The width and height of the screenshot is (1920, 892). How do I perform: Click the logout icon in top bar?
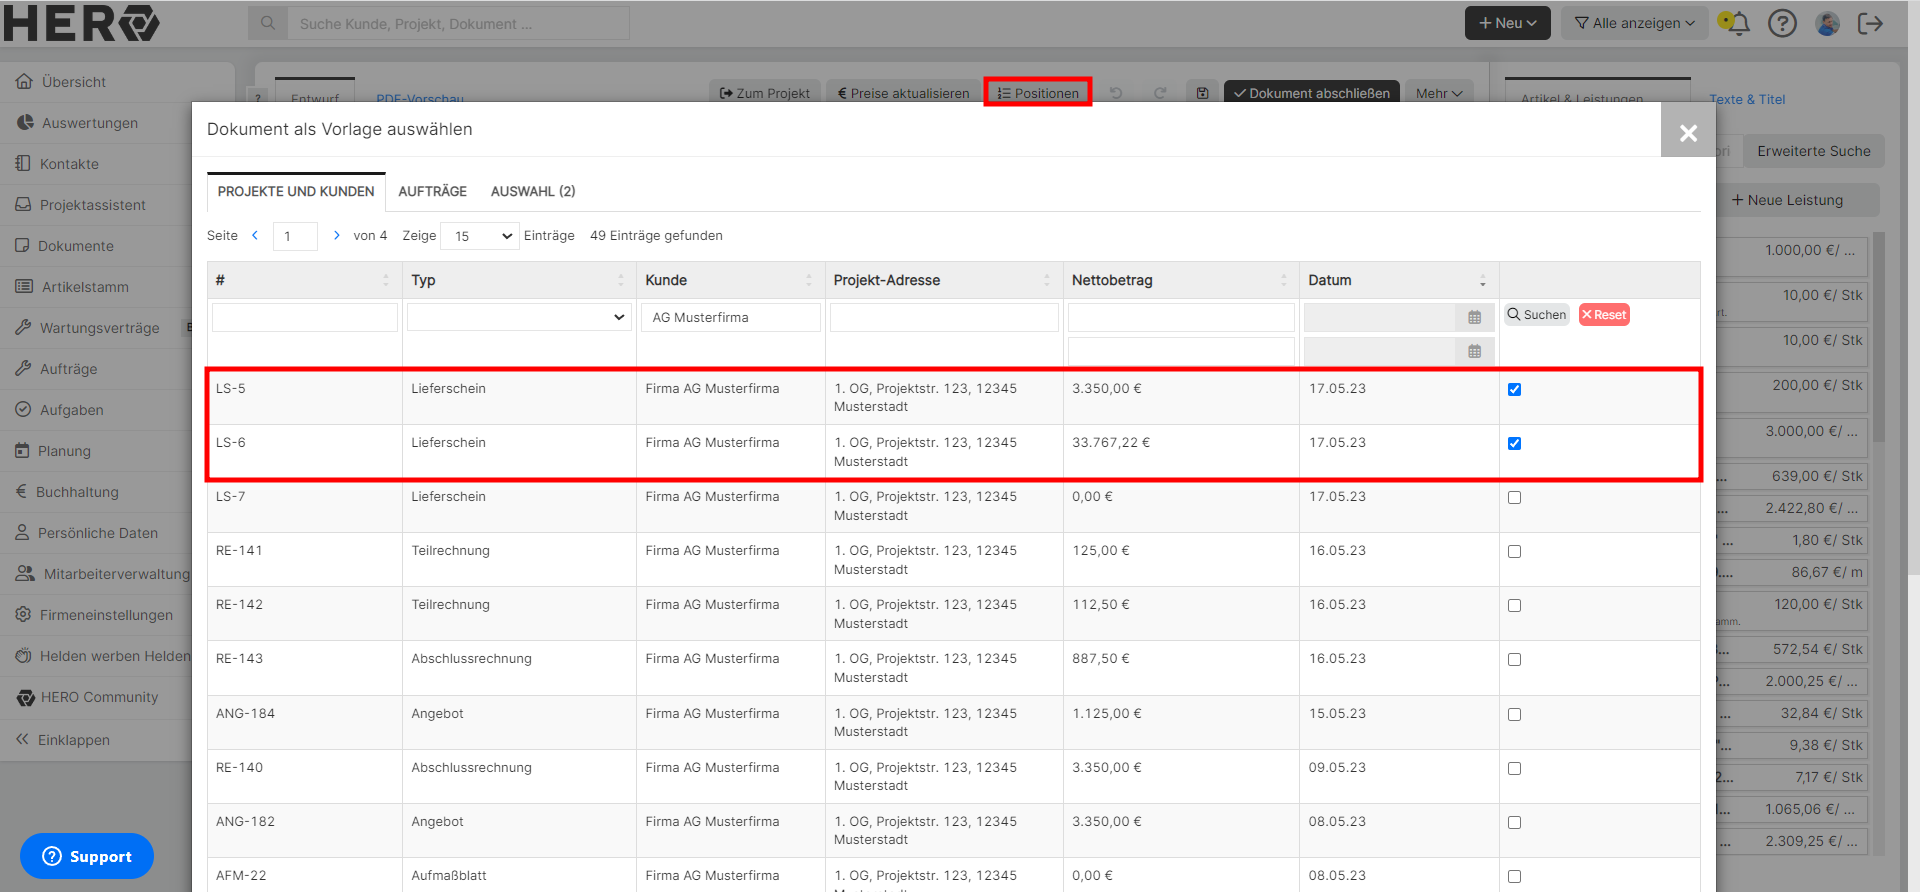click(1870, 23)
